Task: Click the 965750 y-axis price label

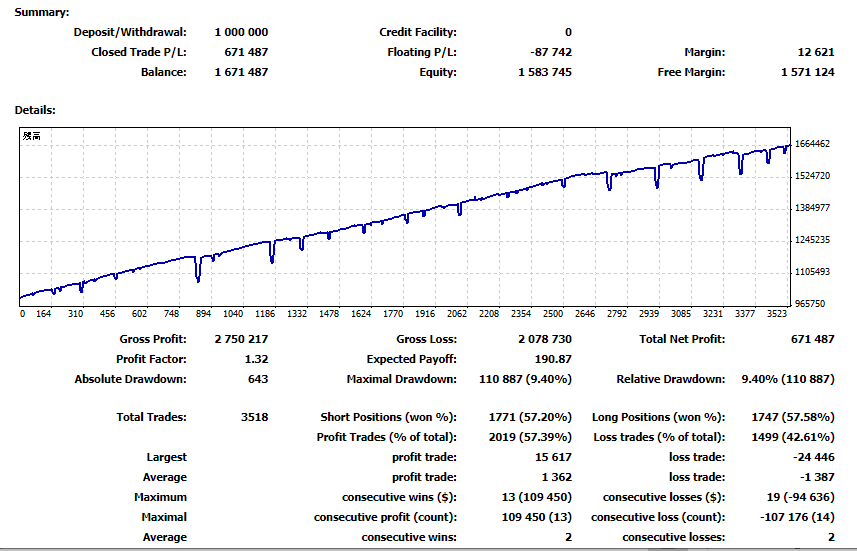Action: [x=811, y=303]
